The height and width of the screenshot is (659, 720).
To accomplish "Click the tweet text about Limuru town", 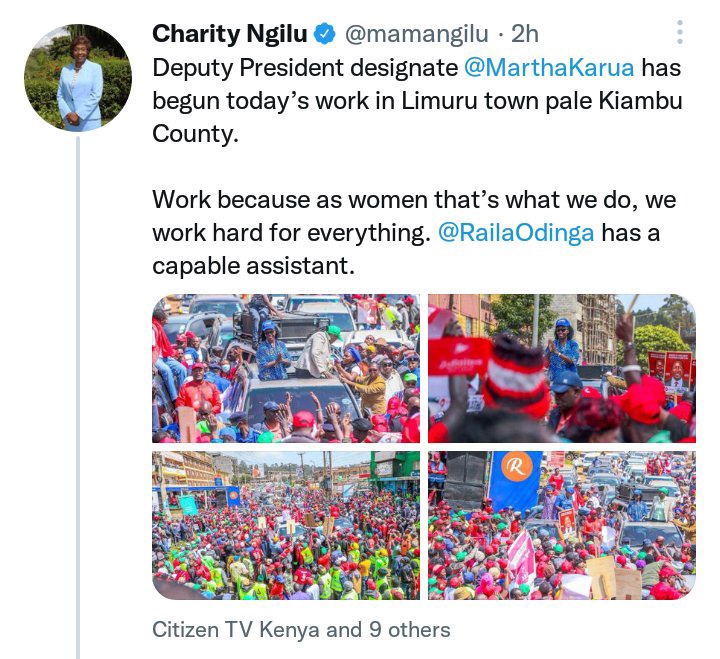I will (x=417, y=101).
